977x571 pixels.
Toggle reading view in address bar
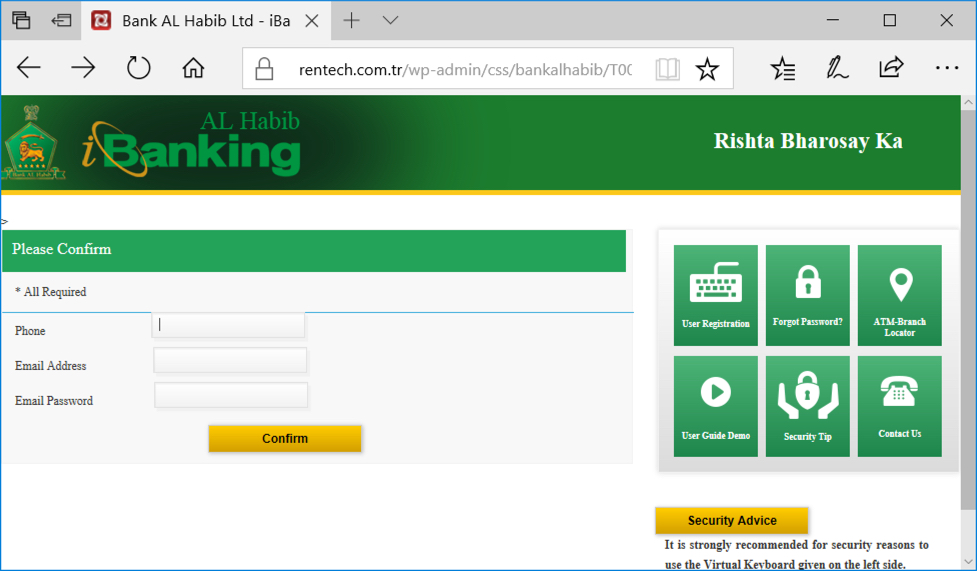coord(667,69)
